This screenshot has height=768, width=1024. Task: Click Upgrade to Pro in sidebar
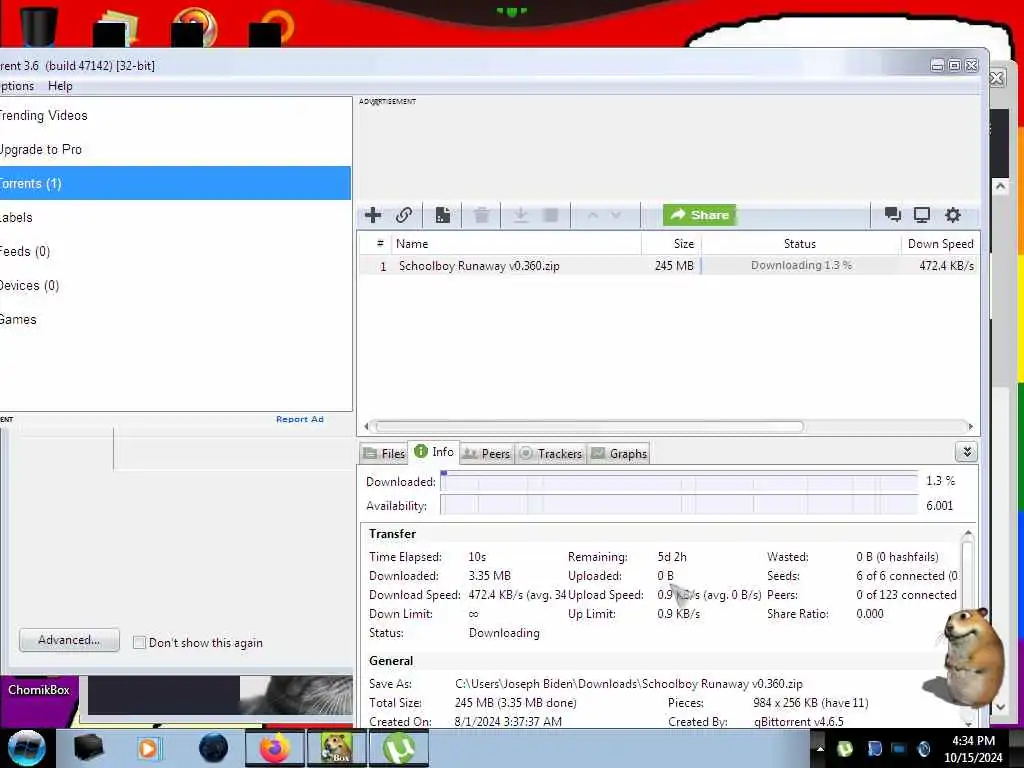(175, 150)
